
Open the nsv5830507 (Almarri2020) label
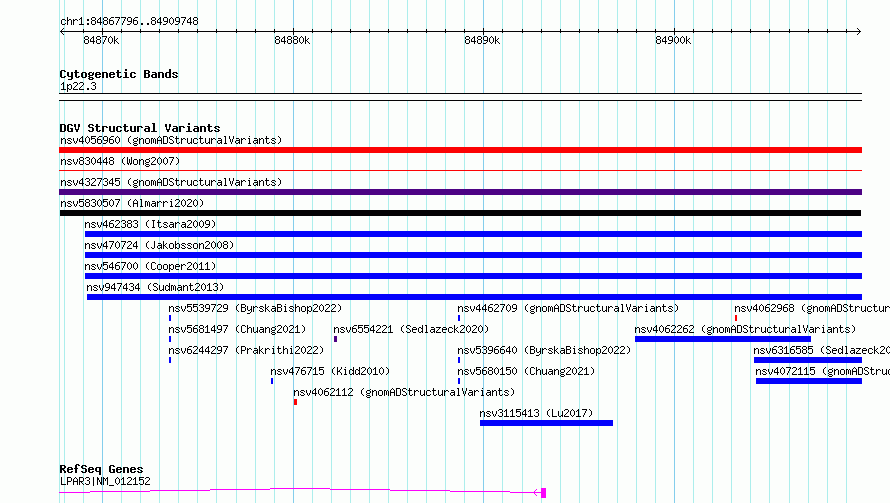(x=132, y=203)
